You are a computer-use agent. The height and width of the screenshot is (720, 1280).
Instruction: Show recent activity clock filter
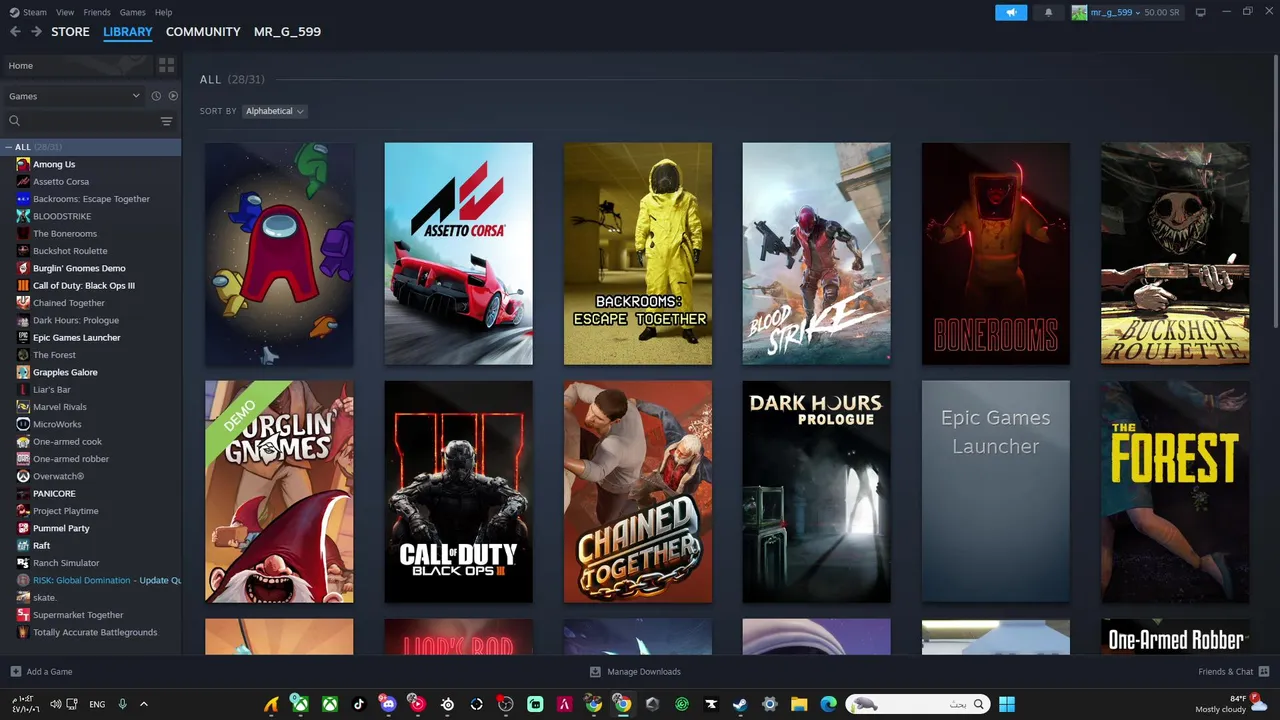(156, 96)
